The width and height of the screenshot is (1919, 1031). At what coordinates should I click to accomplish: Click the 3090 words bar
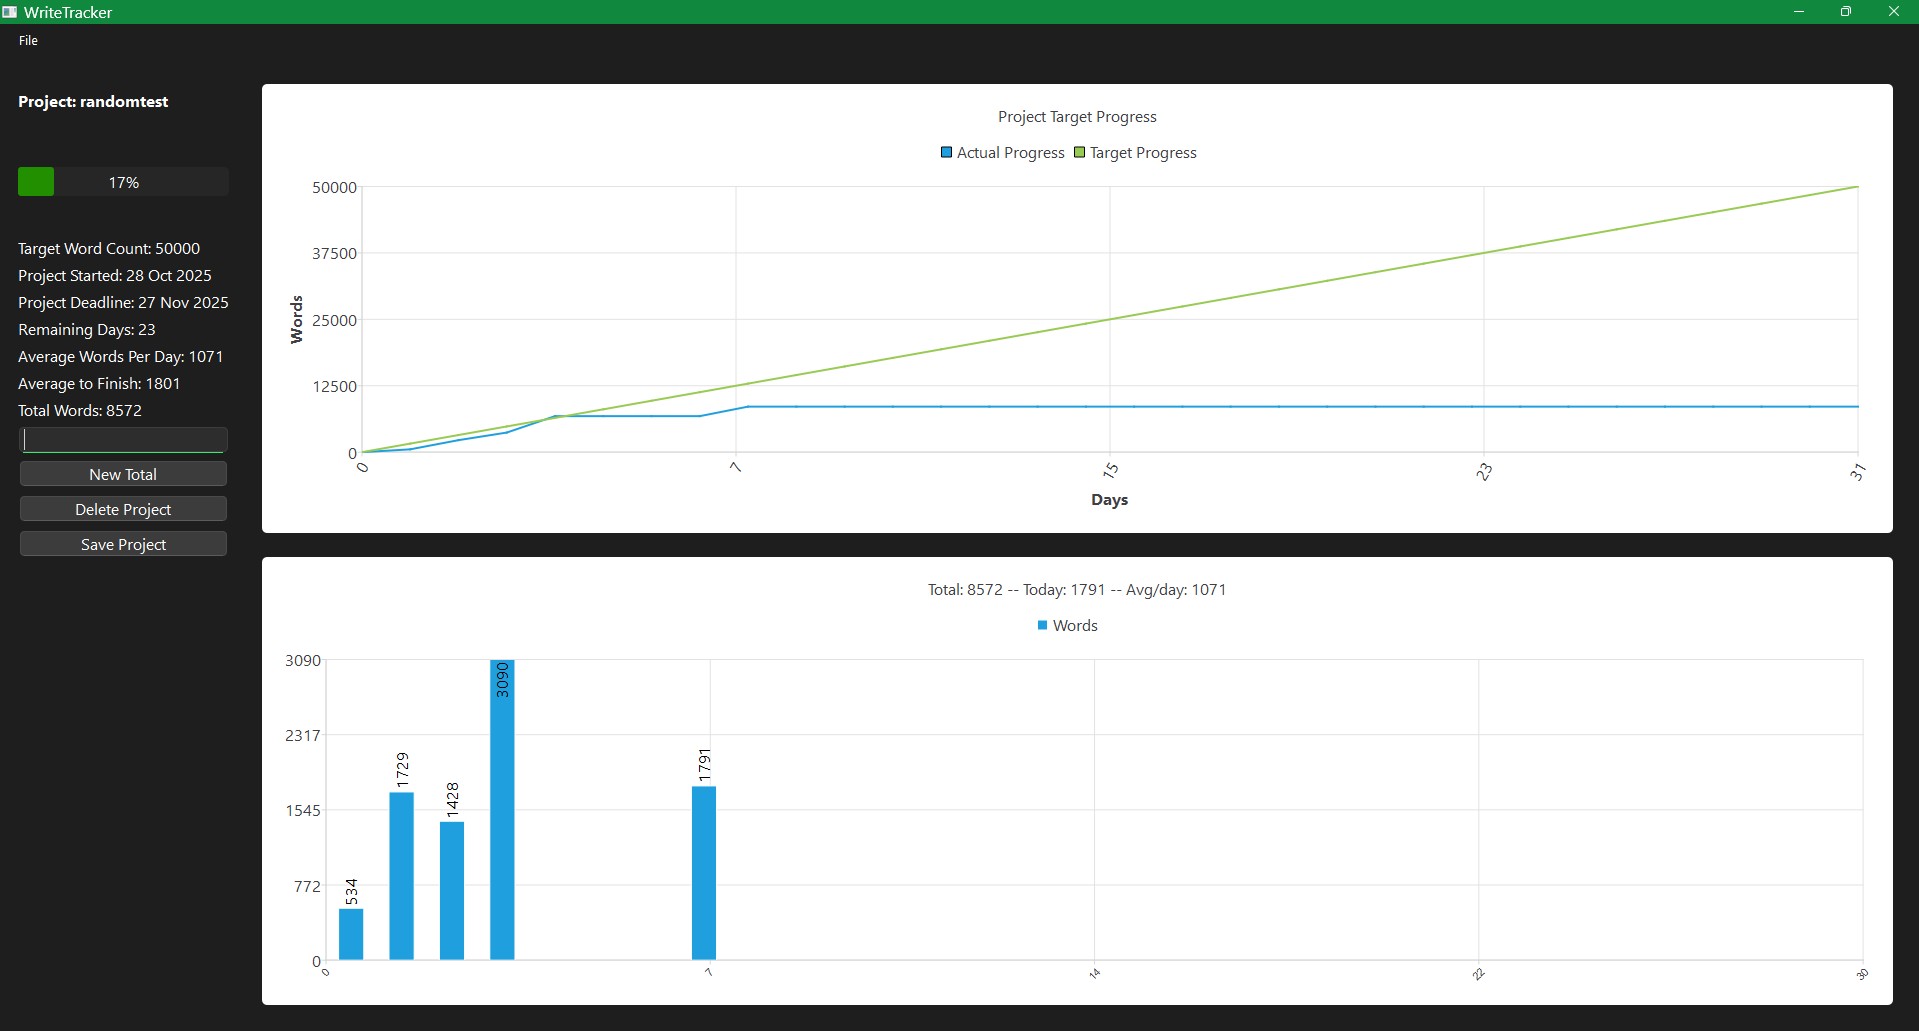pyautogui.click(x=502, y=820)
